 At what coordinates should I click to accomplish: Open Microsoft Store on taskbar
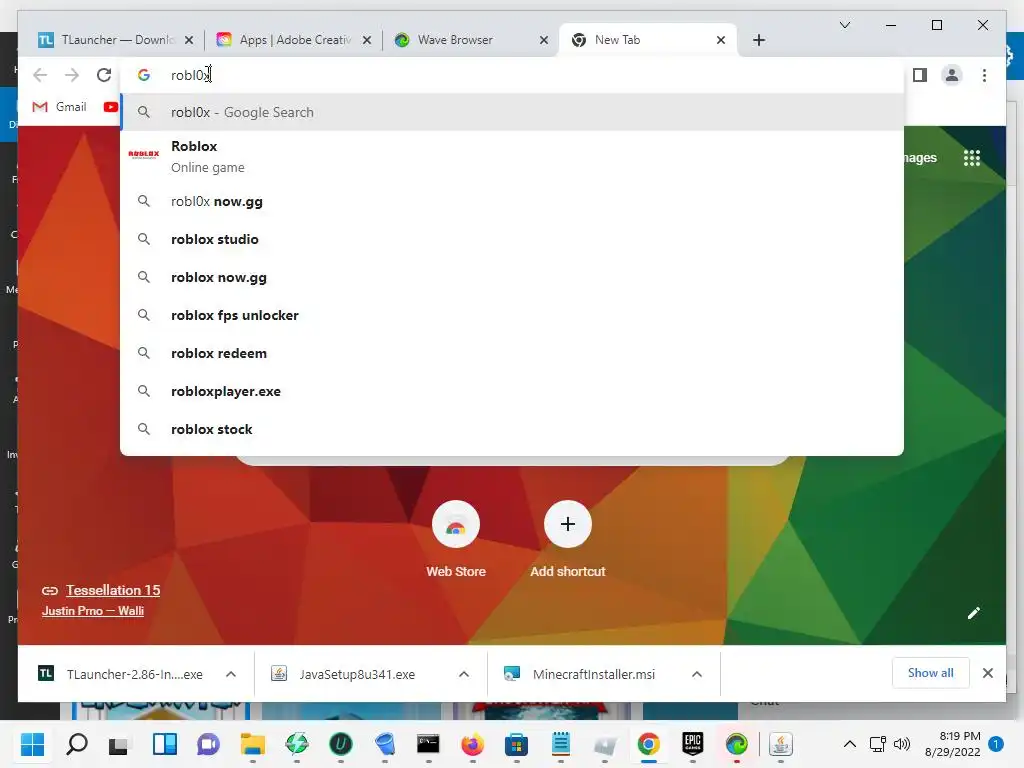[x=516, y=744]
